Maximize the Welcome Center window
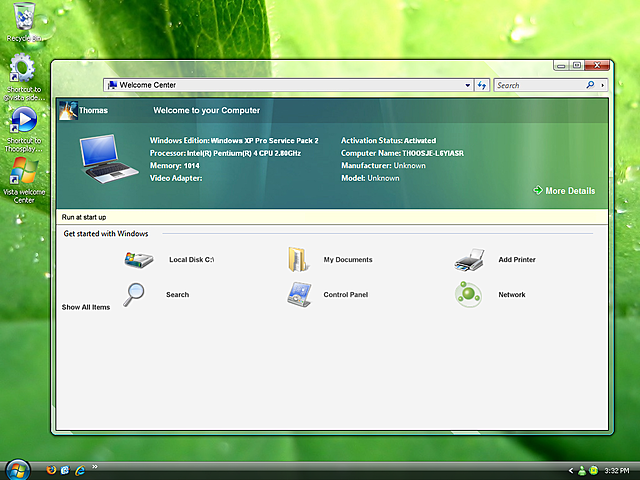This screenshot has width=640, height=480. pyautogui.click(x=577, y=65)
